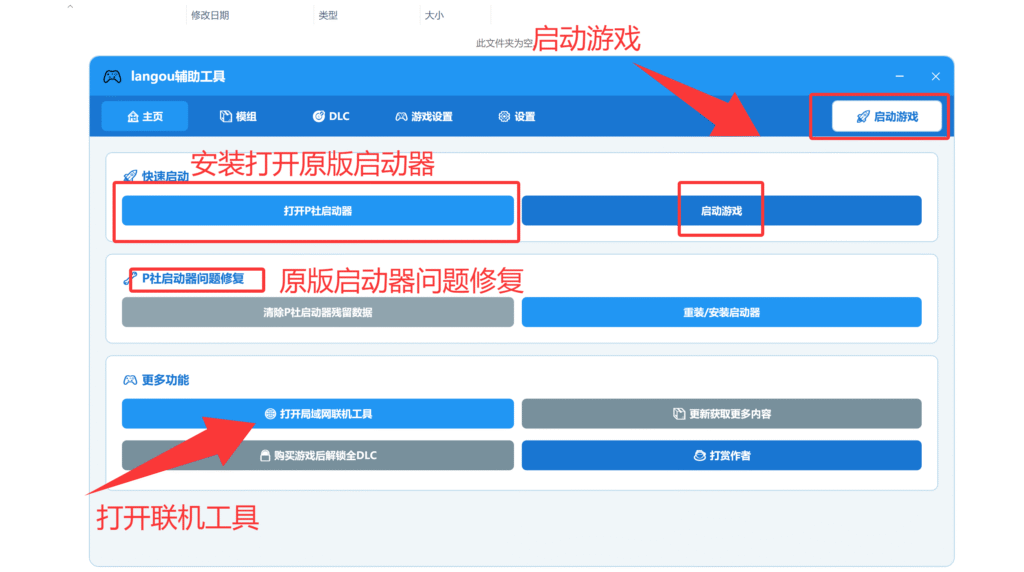Minimize the langou辅助工具 window
1024x572 pixels.
pyautogui.click(x=900, y=77)
